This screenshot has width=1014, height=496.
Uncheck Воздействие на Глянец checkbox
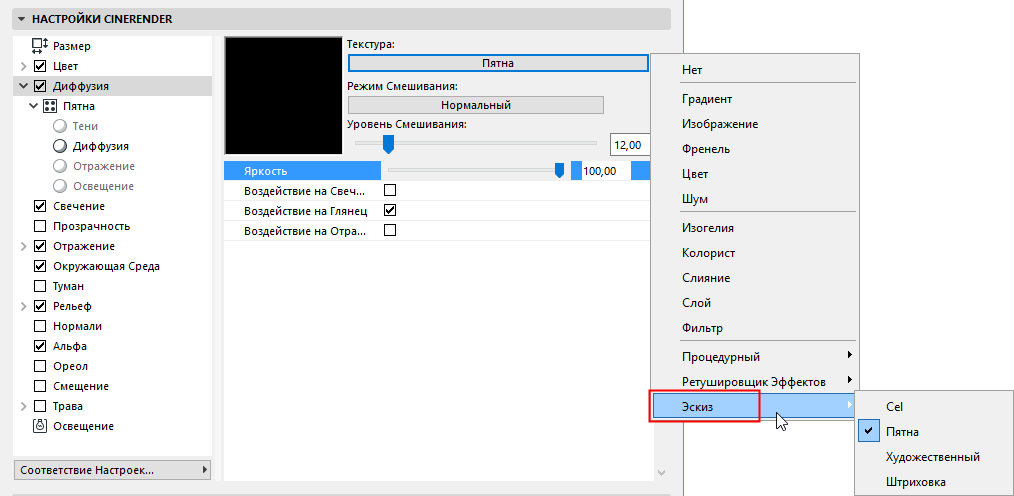[x=390, y=211]
